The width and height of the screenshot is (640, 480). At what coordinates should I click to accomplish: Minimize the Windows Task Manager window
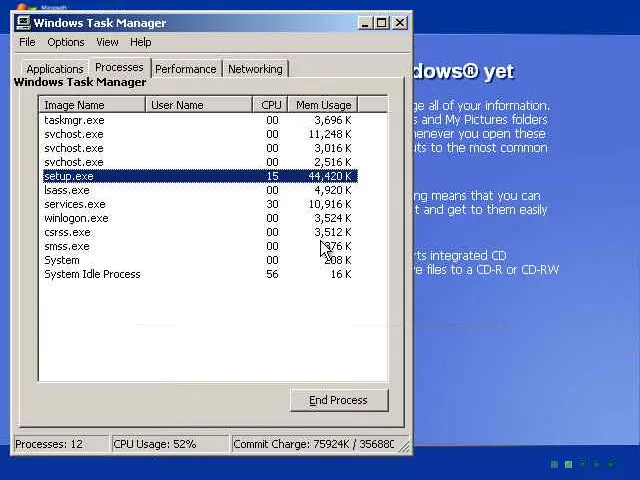(365, 23)
